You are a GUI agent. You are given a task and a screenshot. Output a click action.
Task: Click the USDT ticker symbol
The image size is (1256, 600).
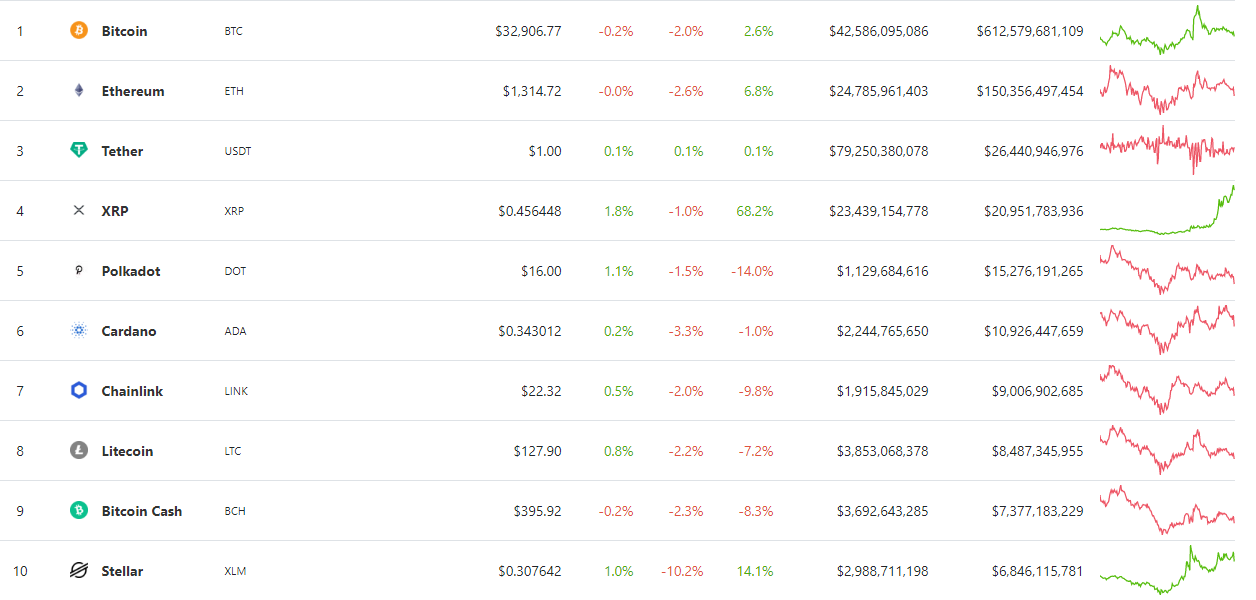click(x=238, y=151)
